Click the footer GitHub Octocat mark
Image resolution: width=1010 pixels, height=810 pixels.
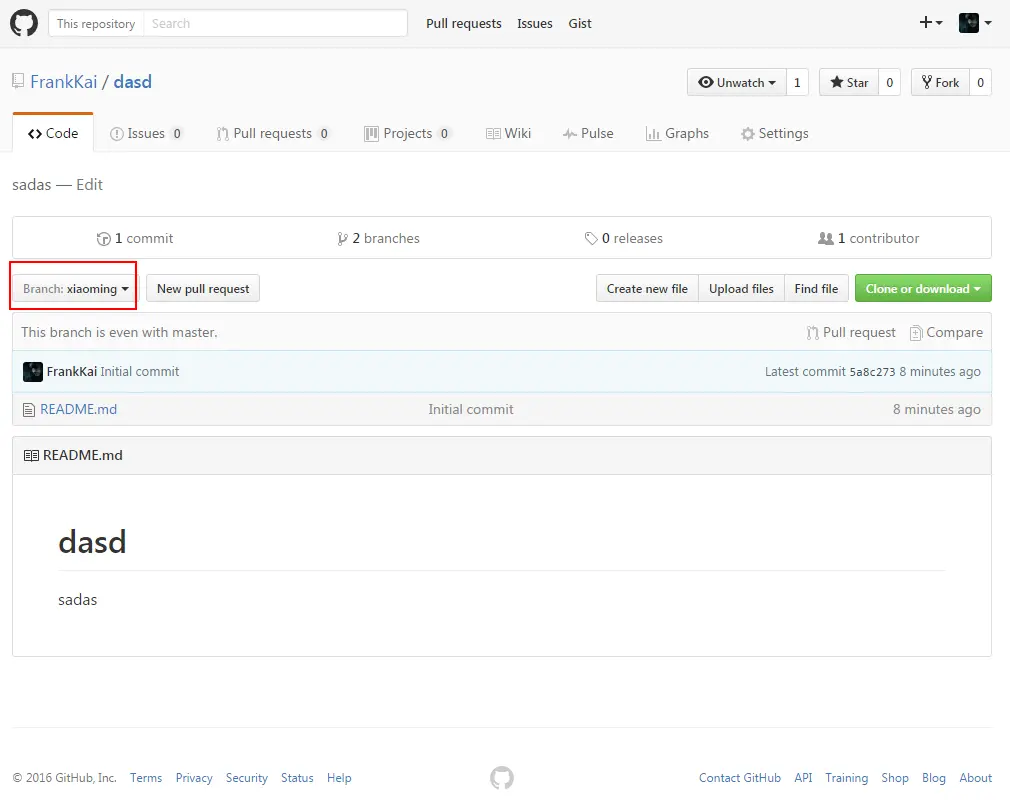click(x=502, y=777)
